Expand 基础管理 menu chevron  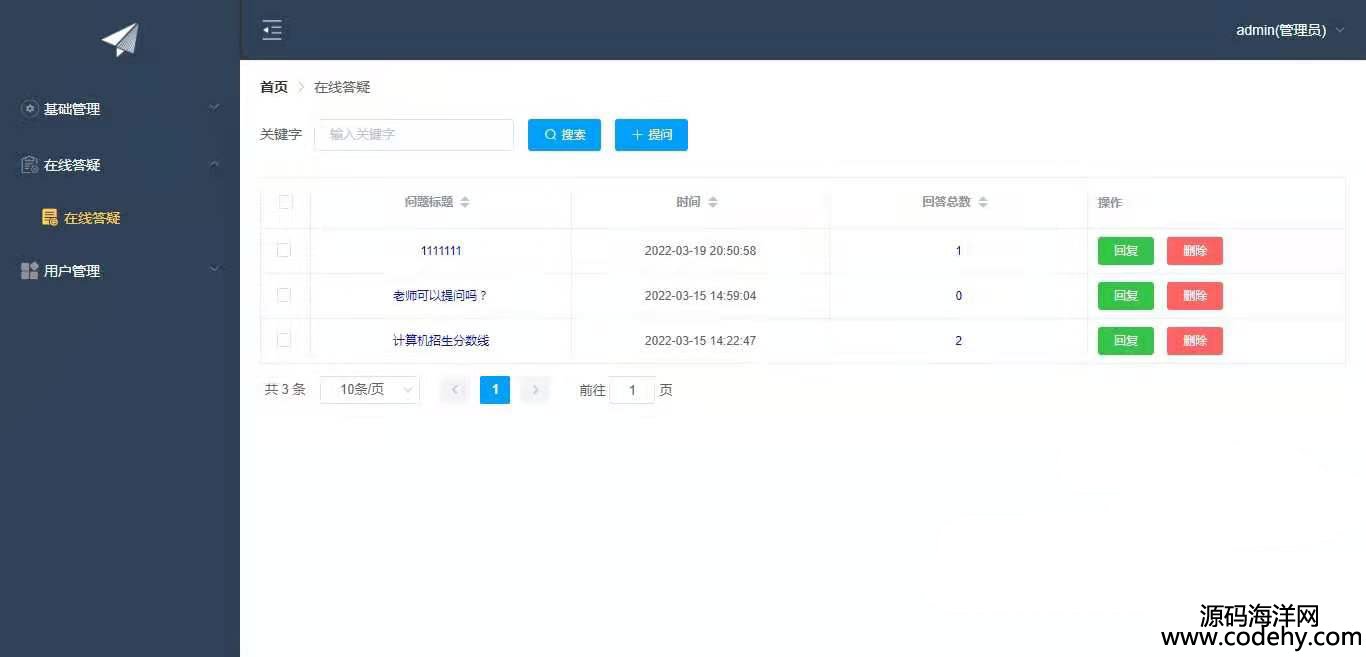tap(214, 107)
